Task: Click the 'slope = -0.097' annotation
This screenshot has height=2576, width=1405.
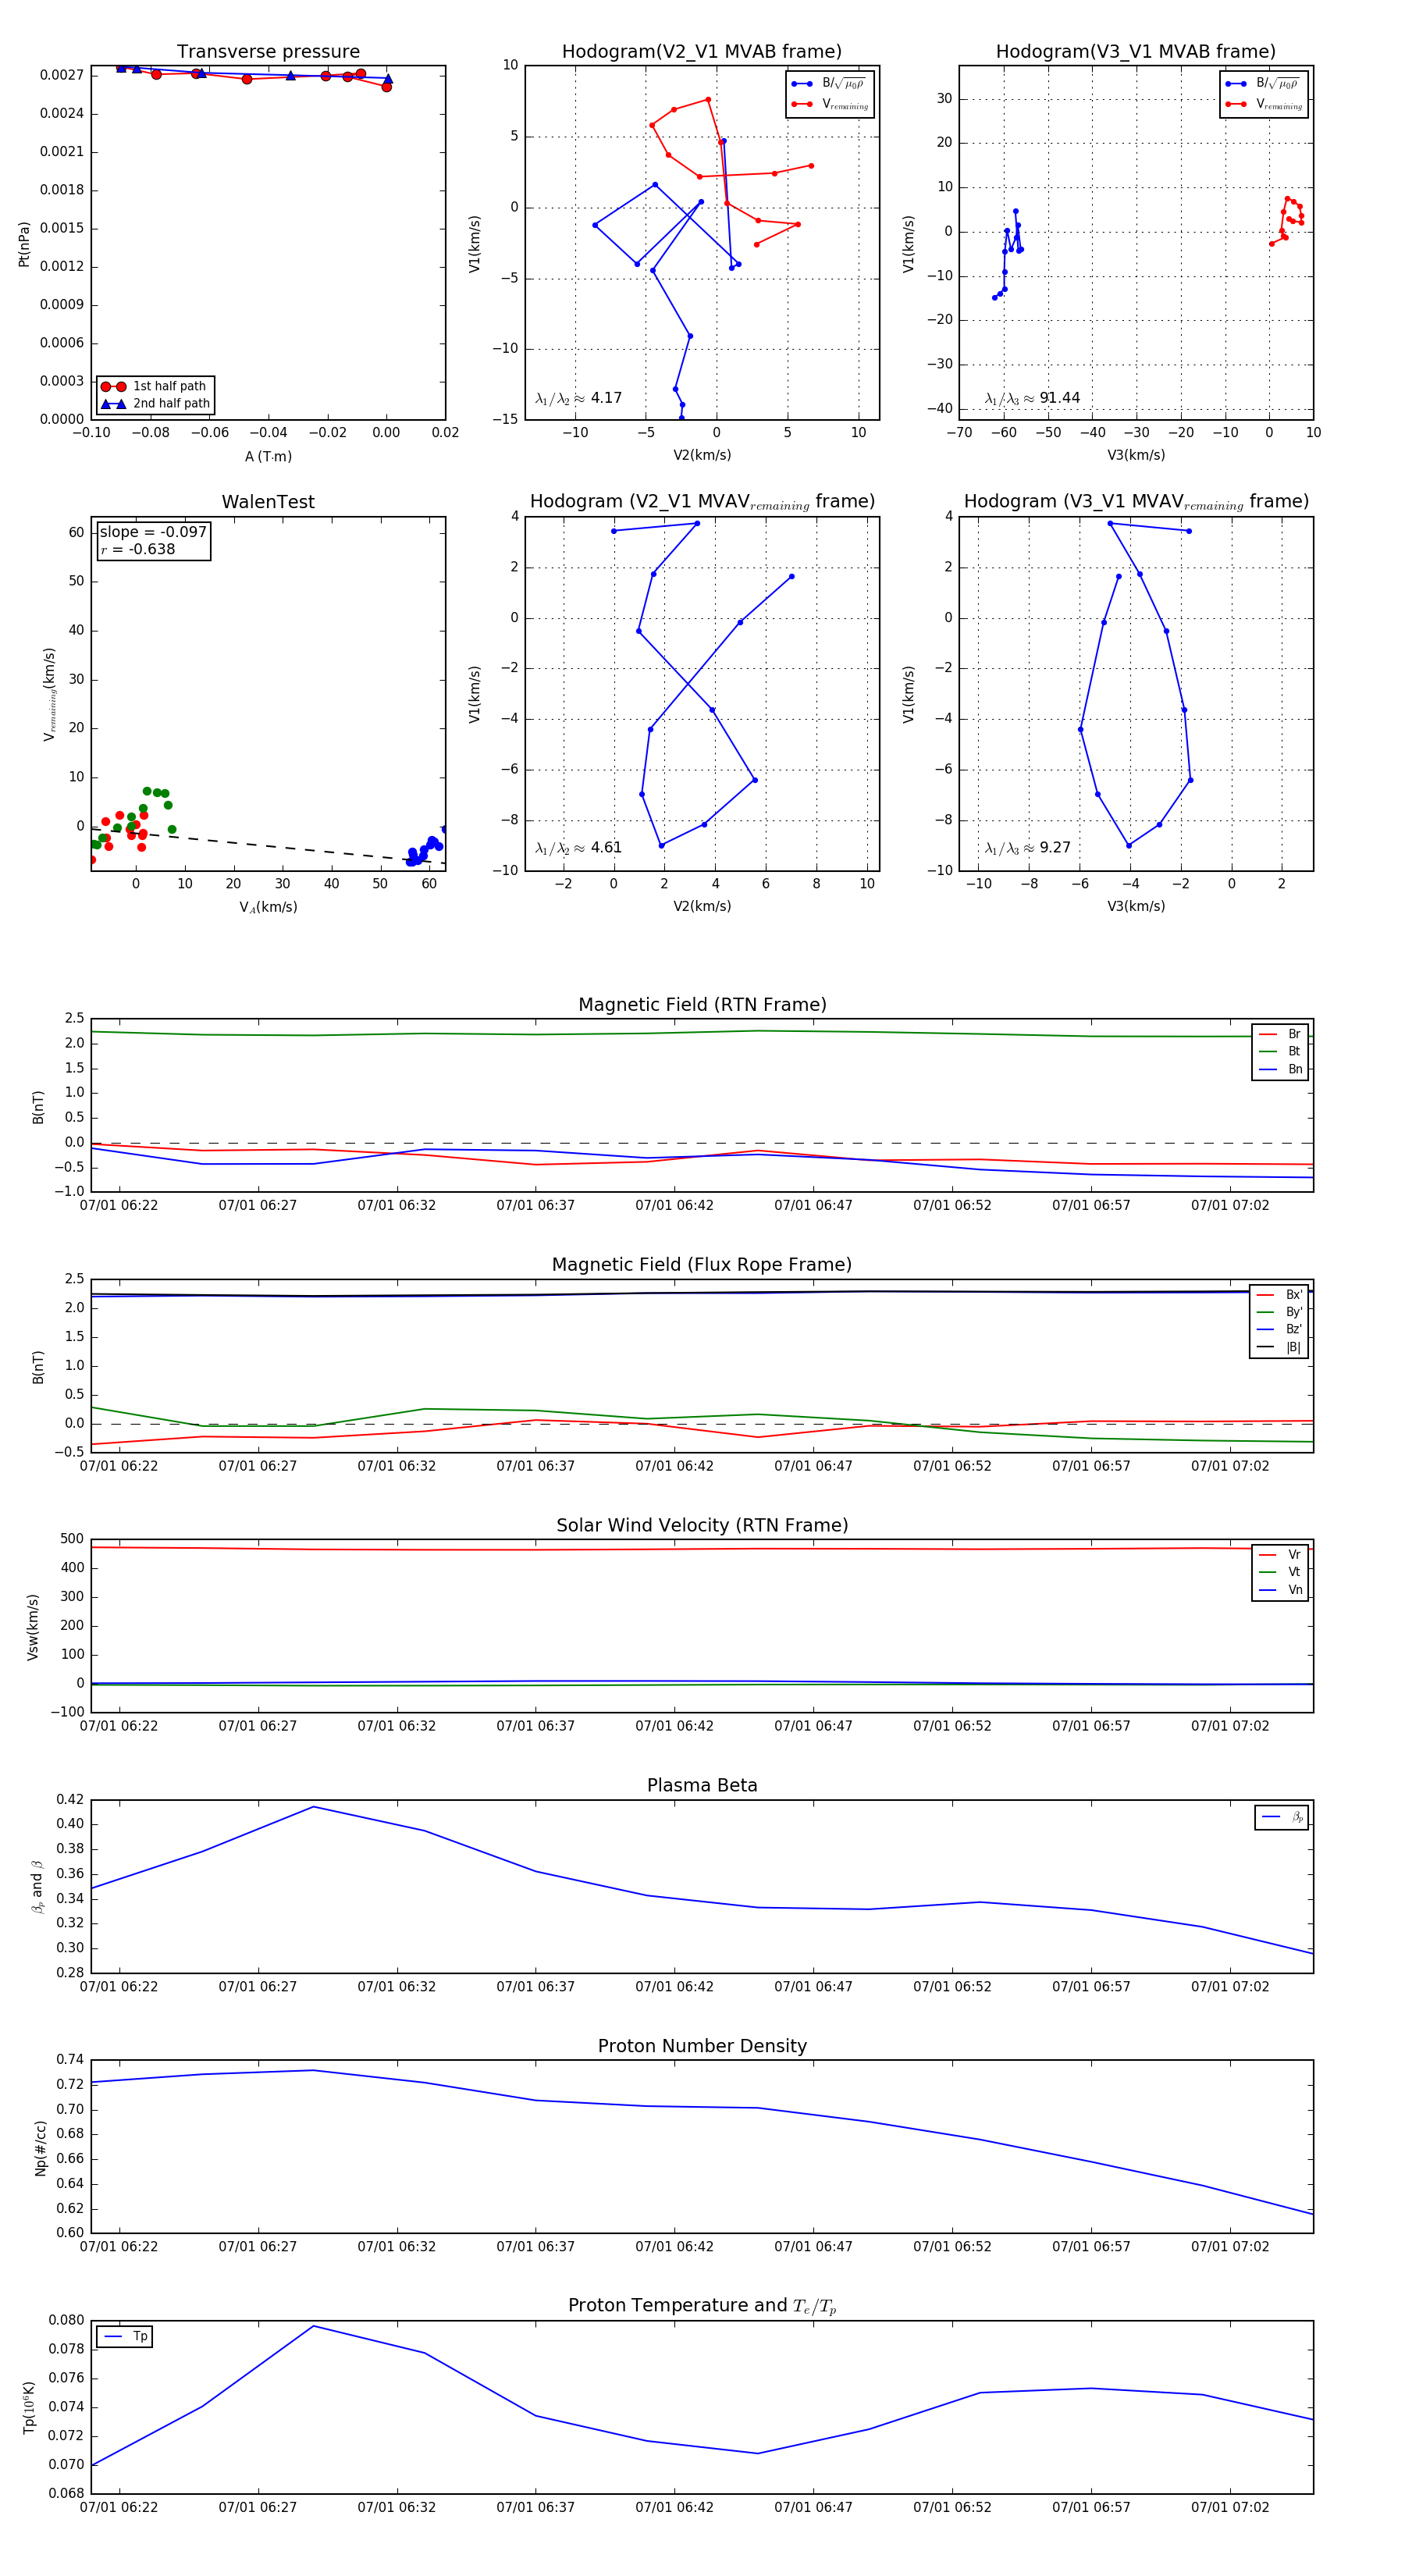Action: pyautogui.click(x=153, y=532)
